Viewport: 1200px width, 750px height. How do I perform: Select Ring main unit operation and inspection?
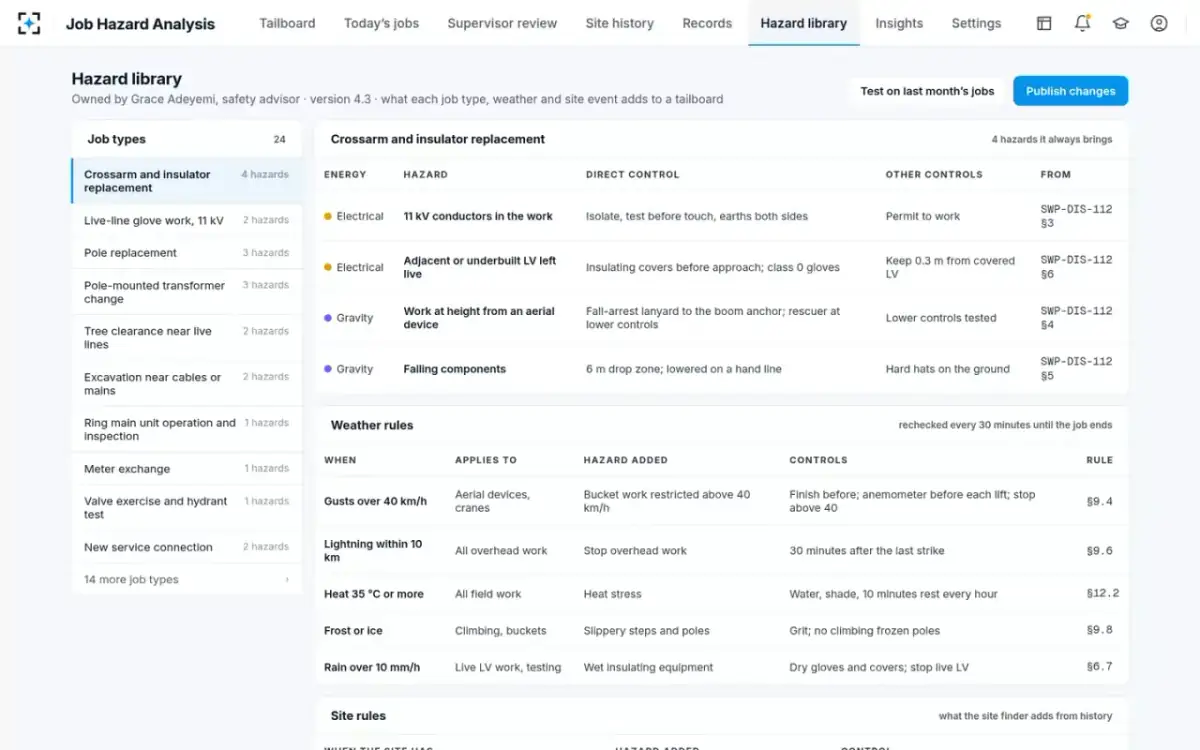point(186,430)
